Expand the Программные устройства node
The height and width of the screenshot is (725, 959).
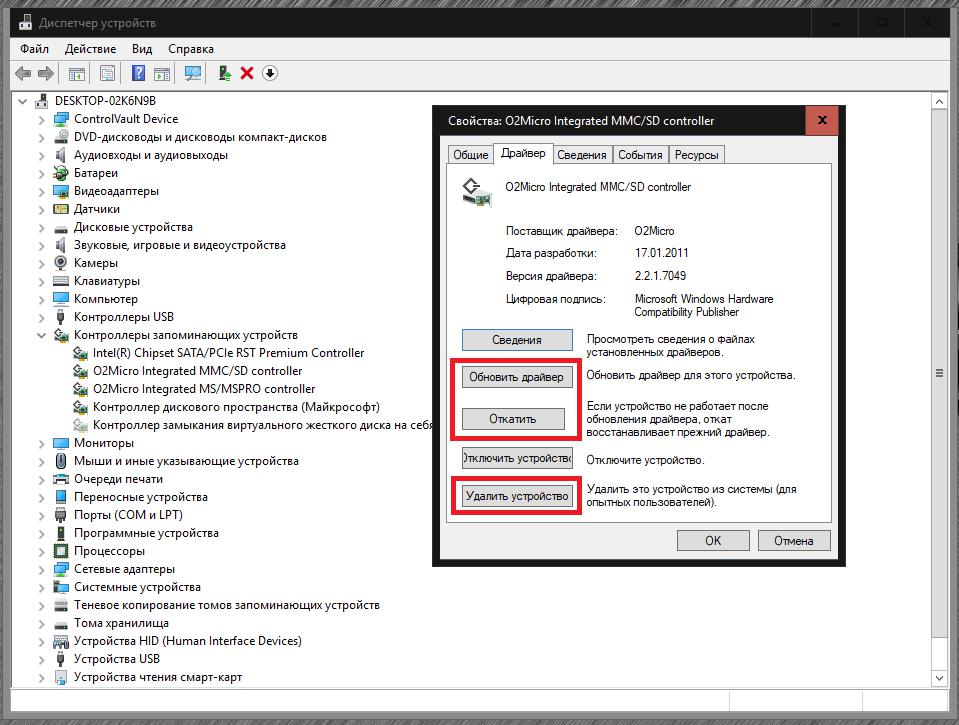pos(42,534)
